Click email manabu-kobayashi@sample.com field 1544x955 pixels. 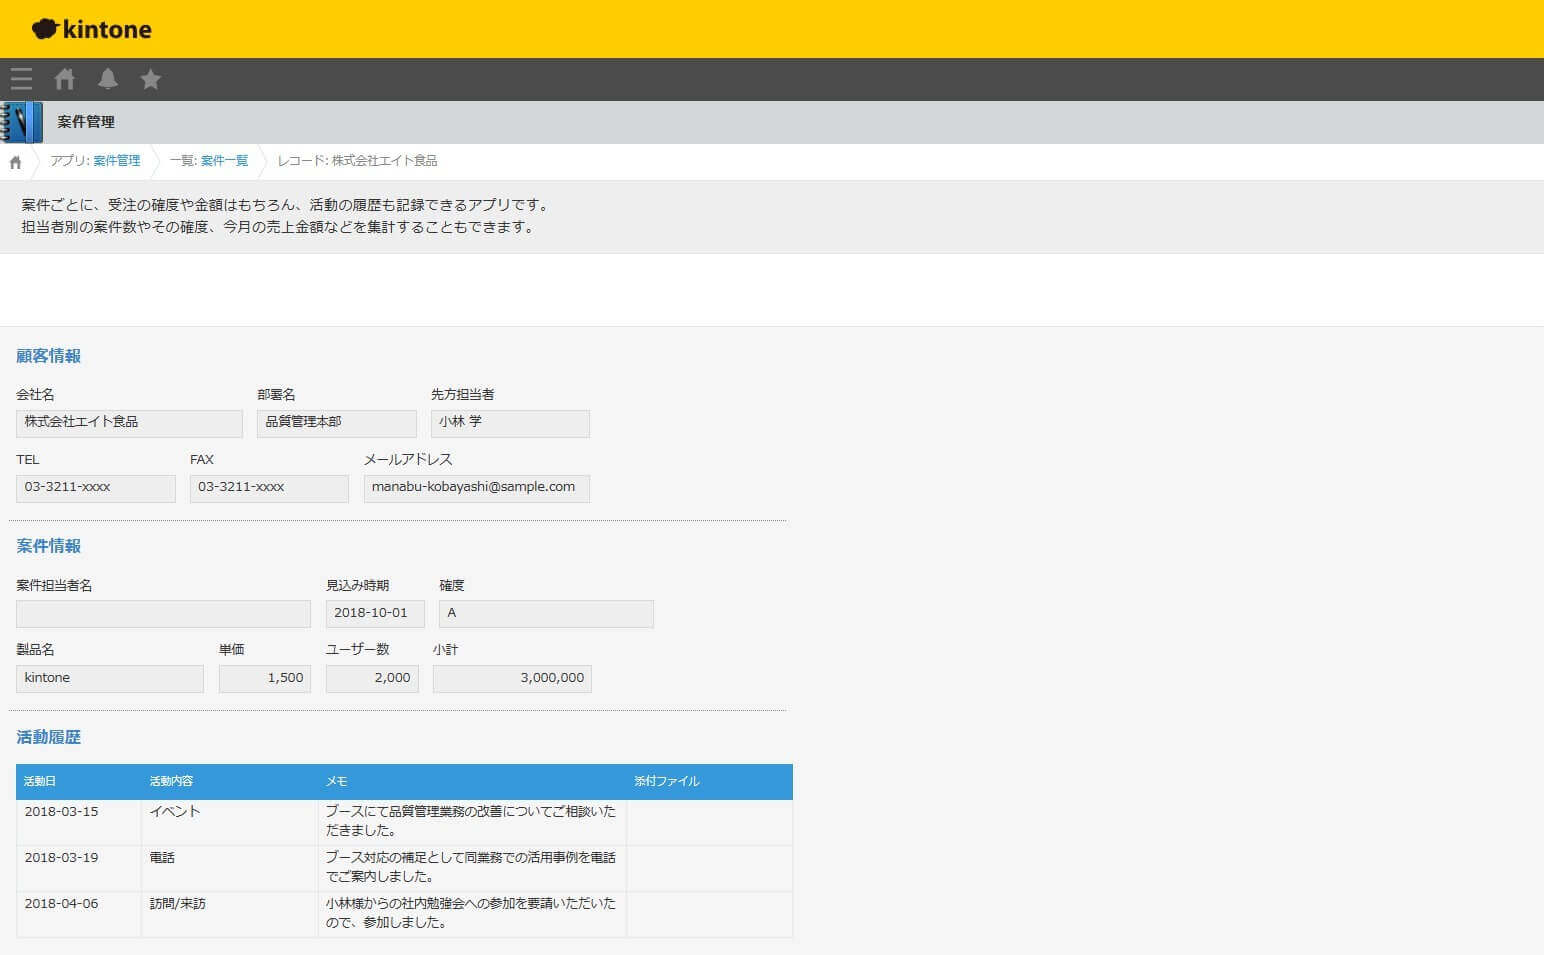477,488
